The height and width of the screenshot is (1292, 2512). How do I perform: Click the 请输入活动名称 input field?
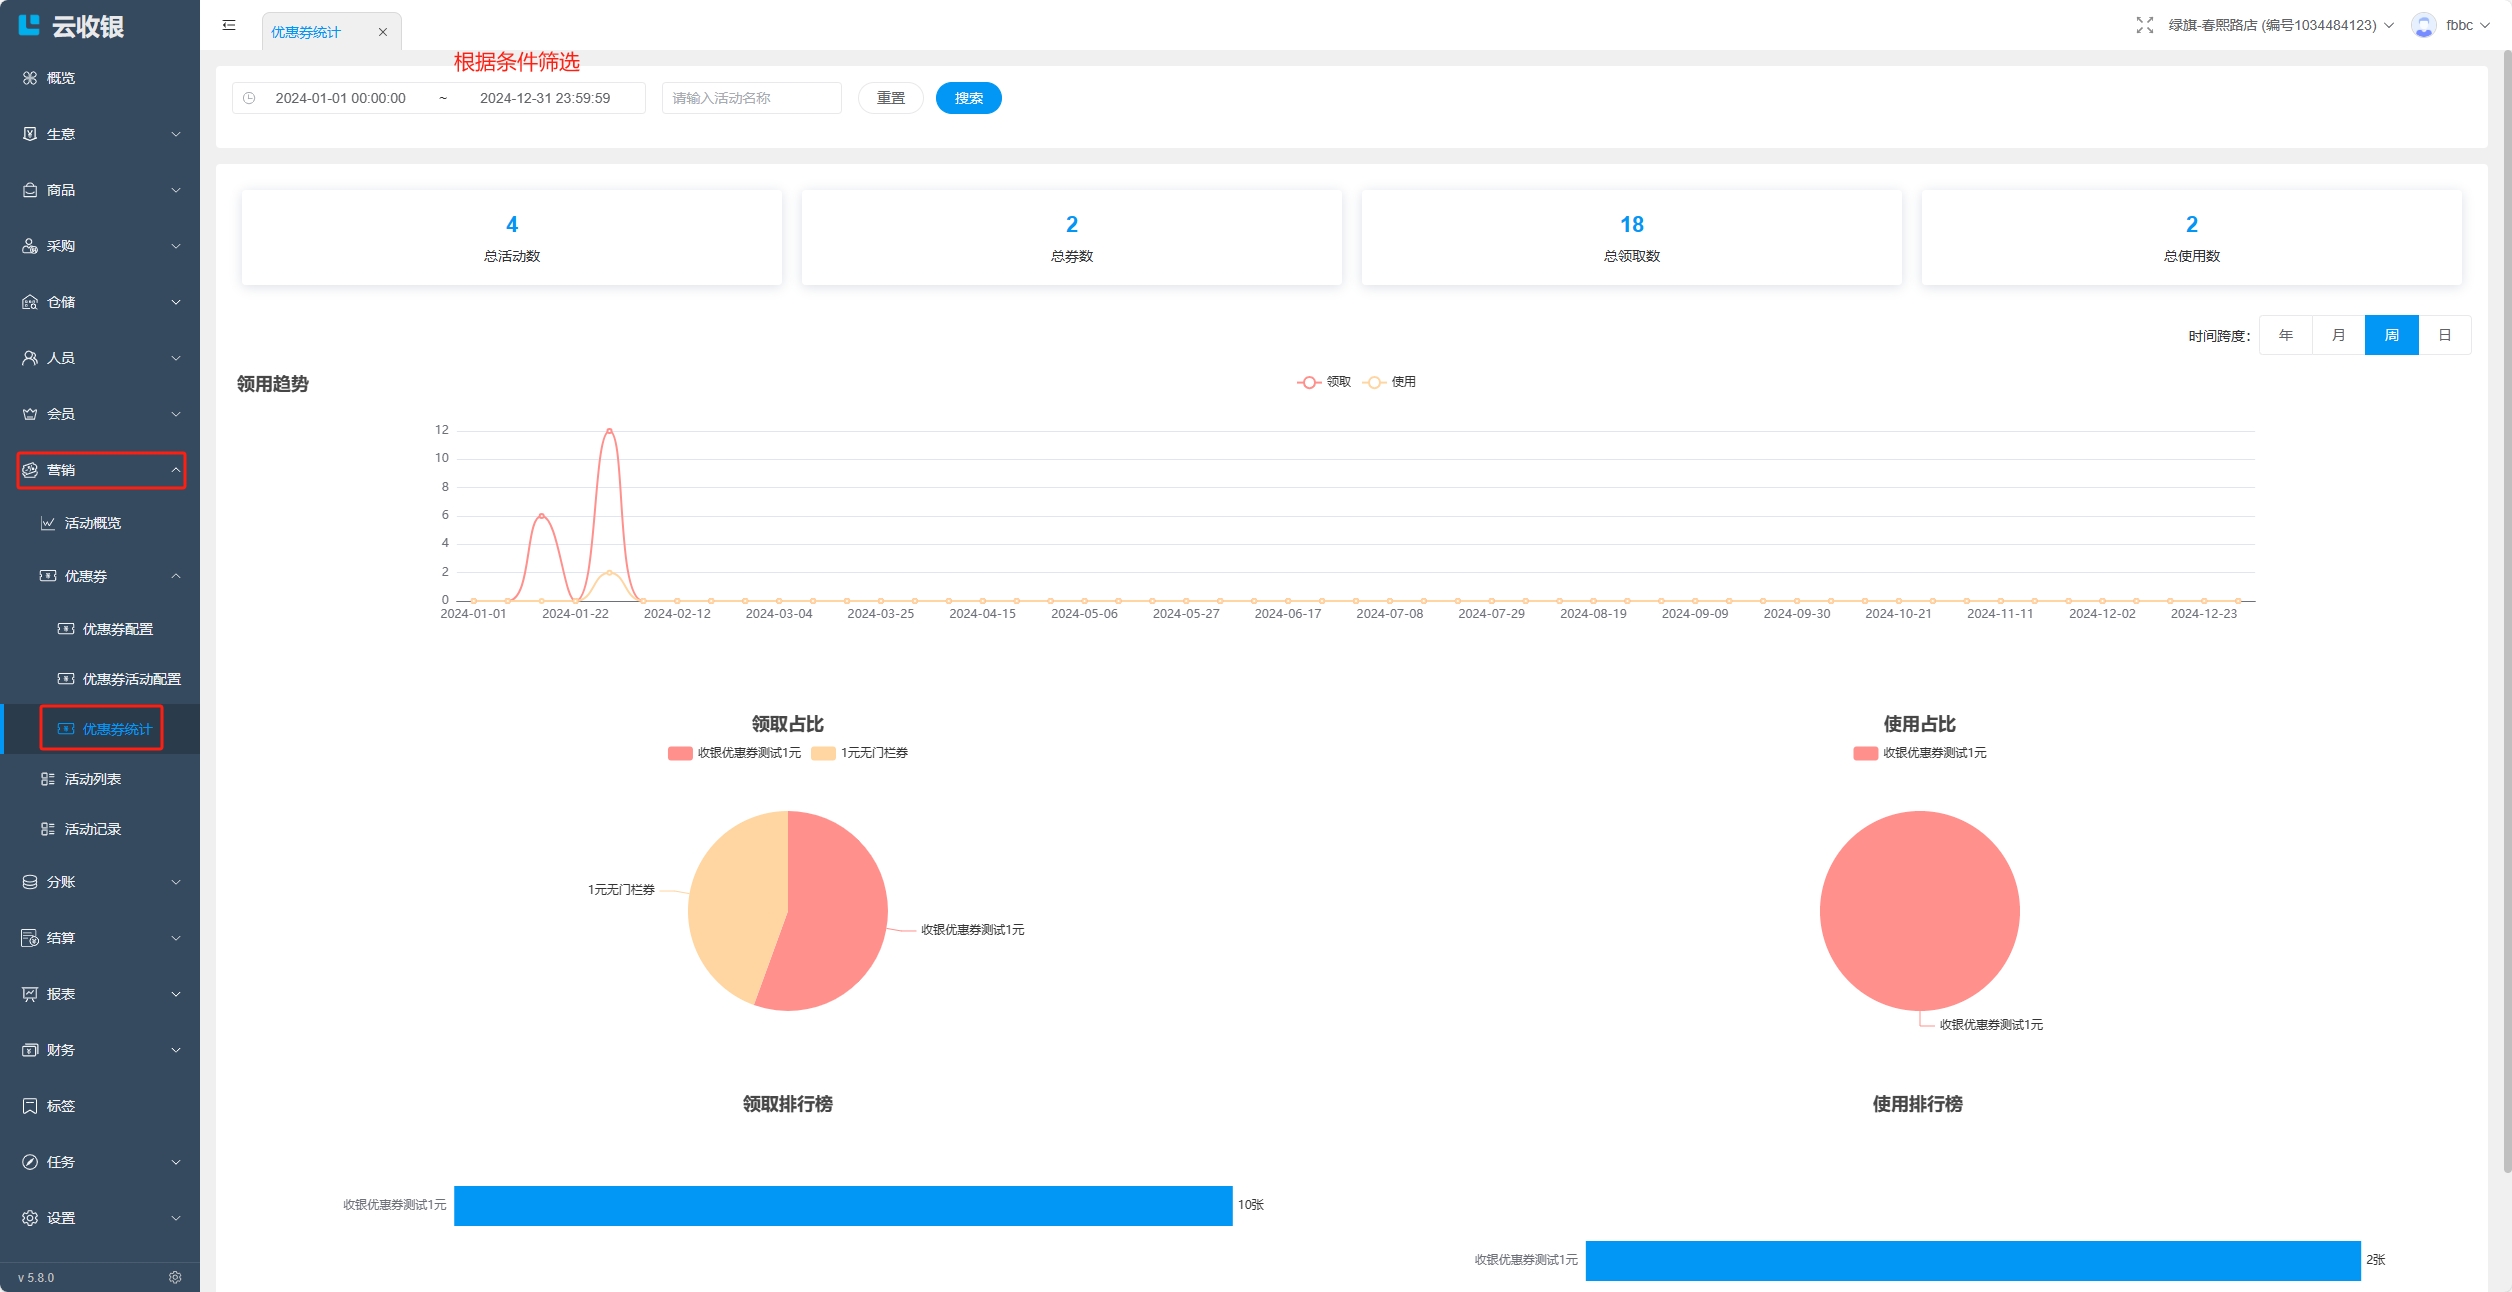751,98
